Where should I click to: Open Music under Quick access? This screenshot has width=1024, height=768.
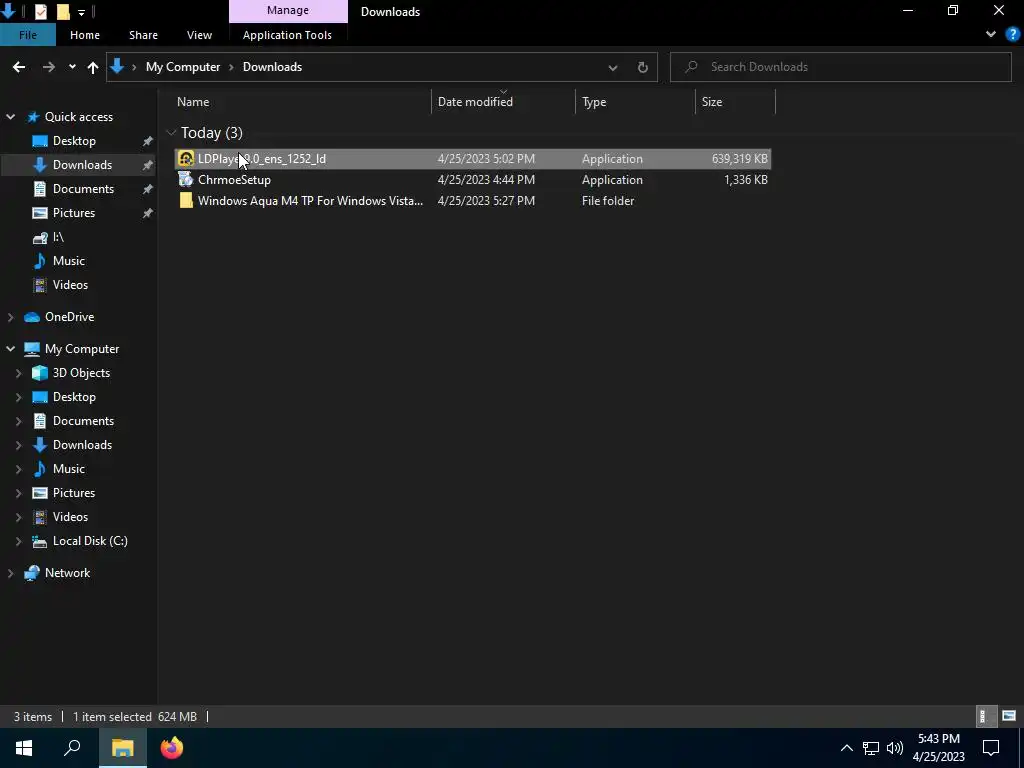(x=69, y=261)
